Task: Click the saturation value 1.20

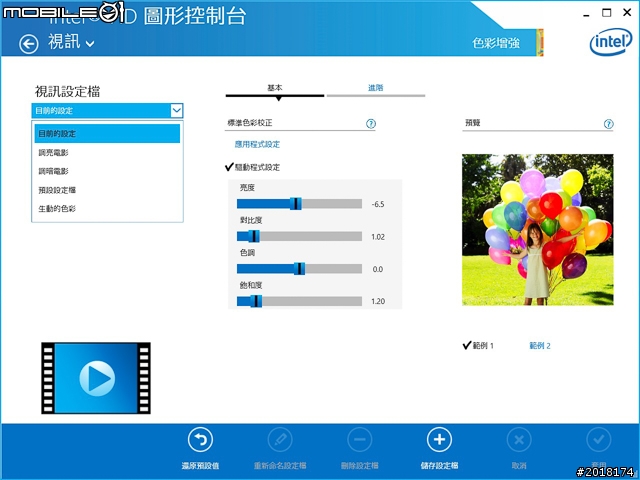Action: (x=378, y=302)
